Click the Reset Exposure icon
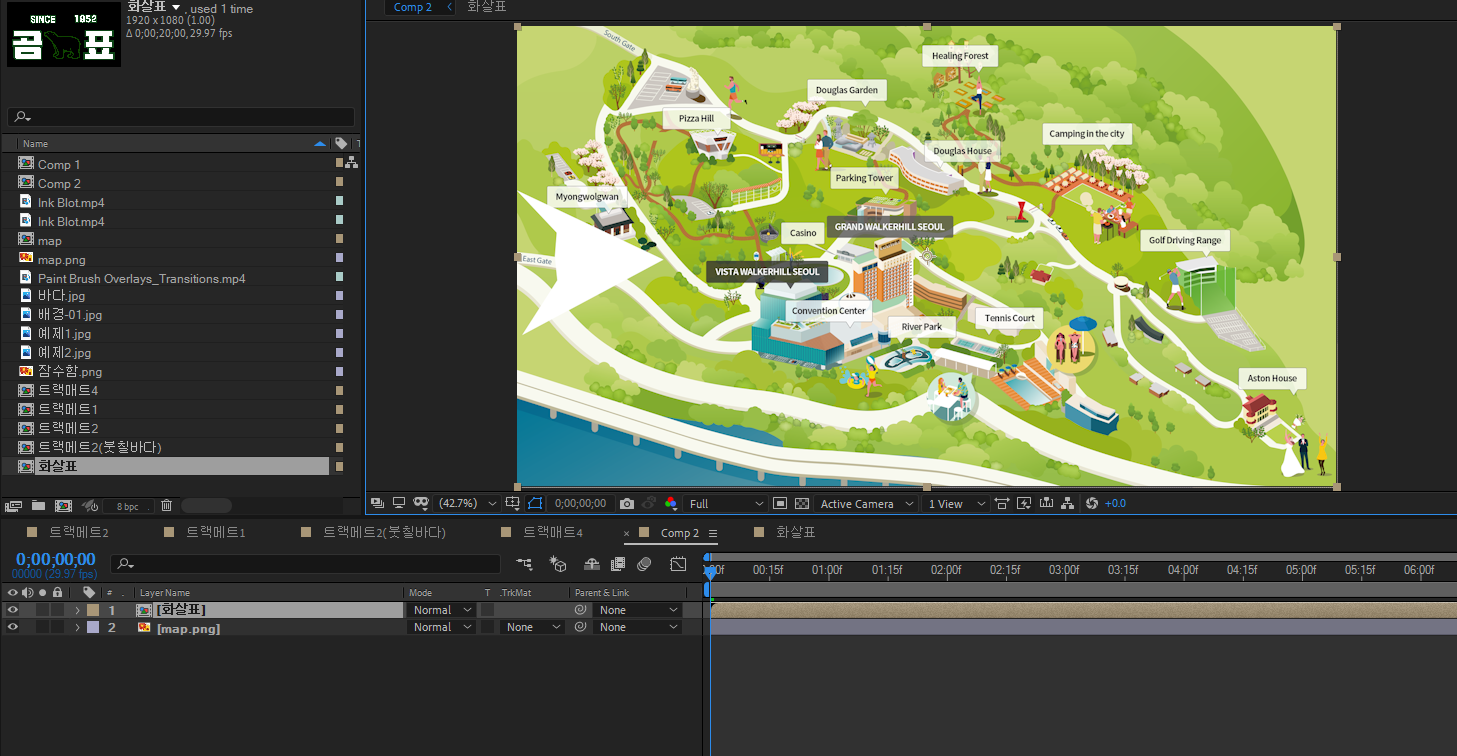The height and width of the screenshot is (756, 1457). (x=1091, y=503)
